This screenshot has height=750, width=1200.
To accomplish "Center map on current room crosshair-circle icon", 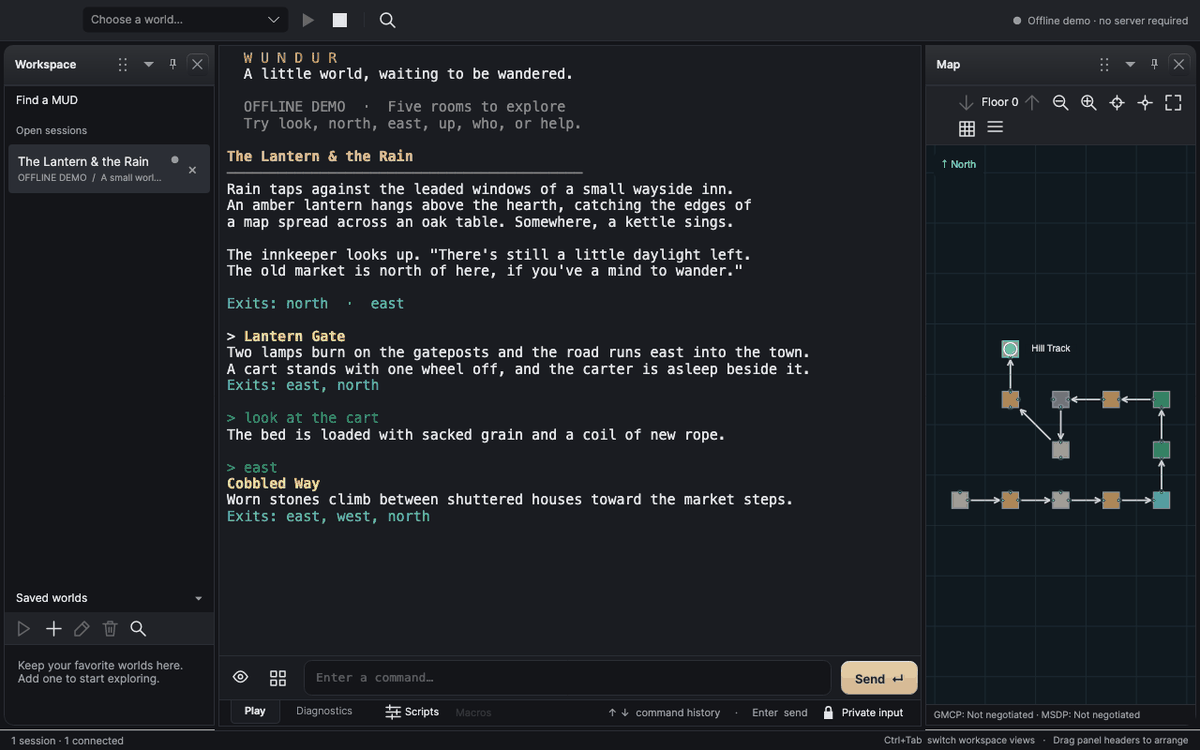I will pos(1117,102).
